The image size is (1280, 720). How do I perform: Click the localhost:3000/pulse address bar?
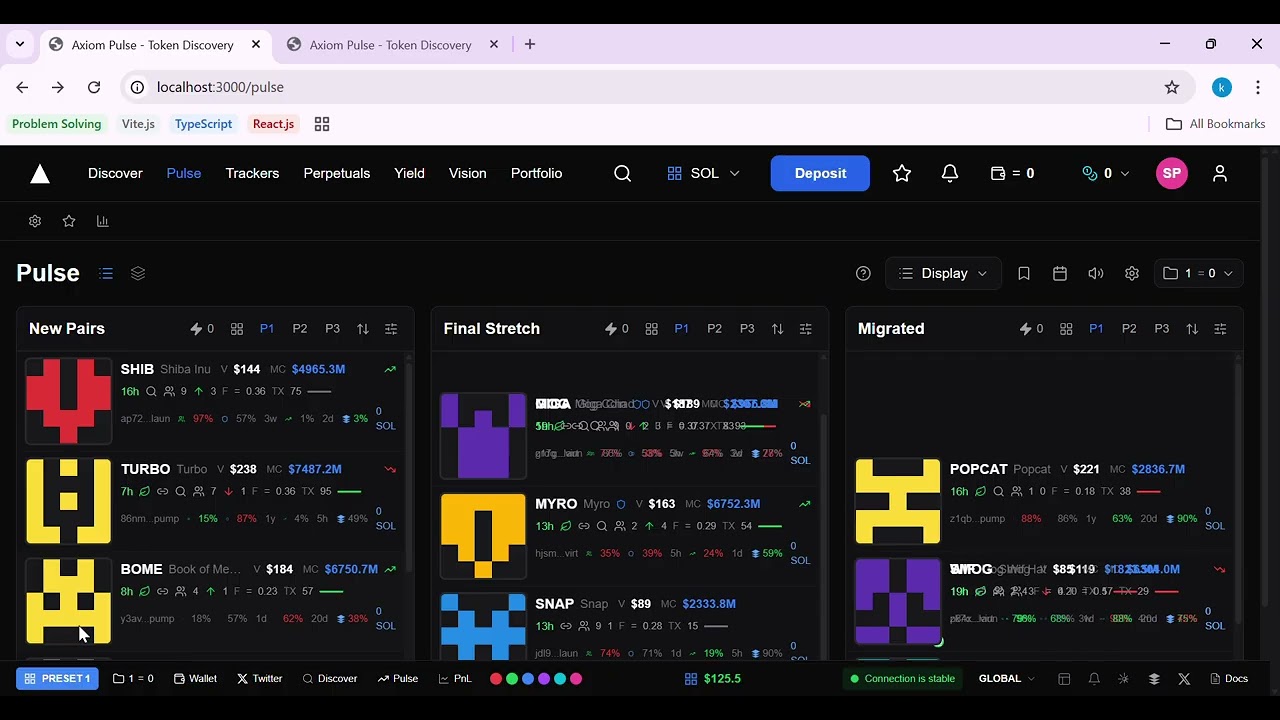(658, 87)
